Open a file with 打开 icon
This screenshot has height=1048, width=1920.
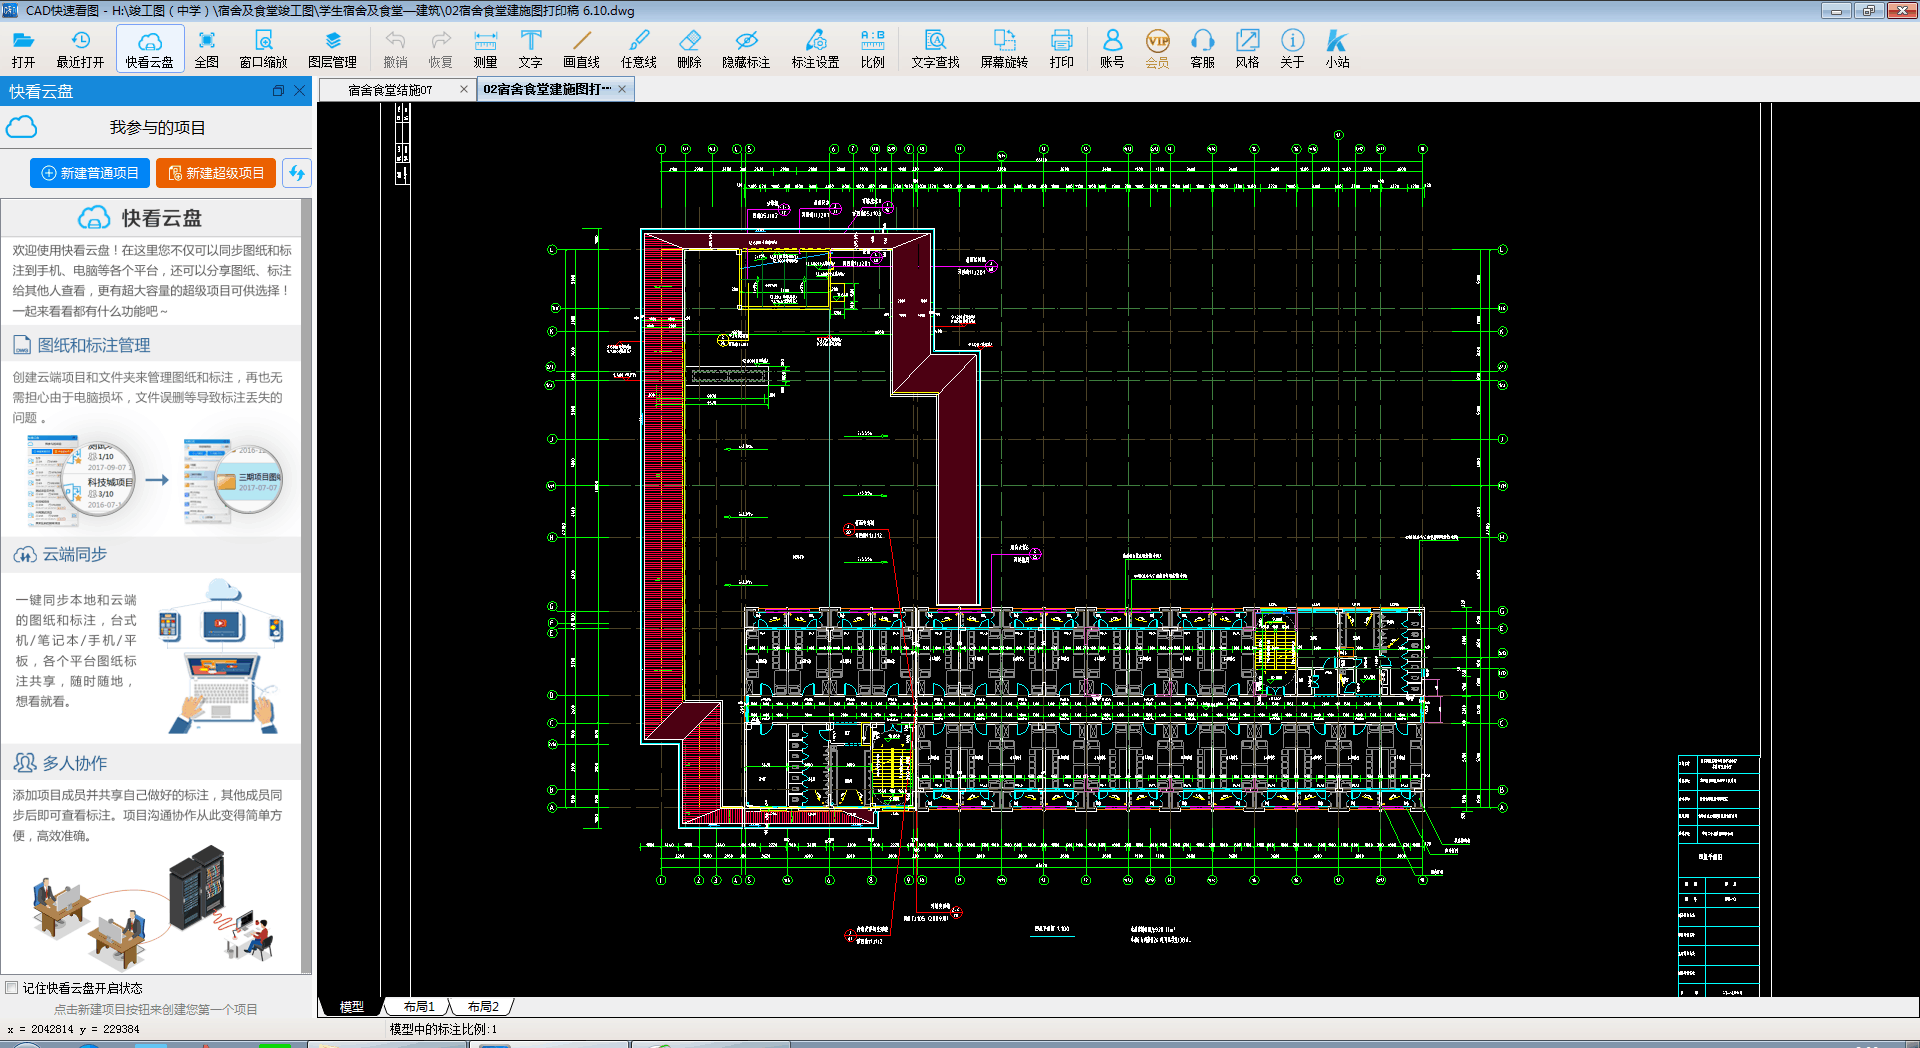pyautogui.click(x=23, y=49)
